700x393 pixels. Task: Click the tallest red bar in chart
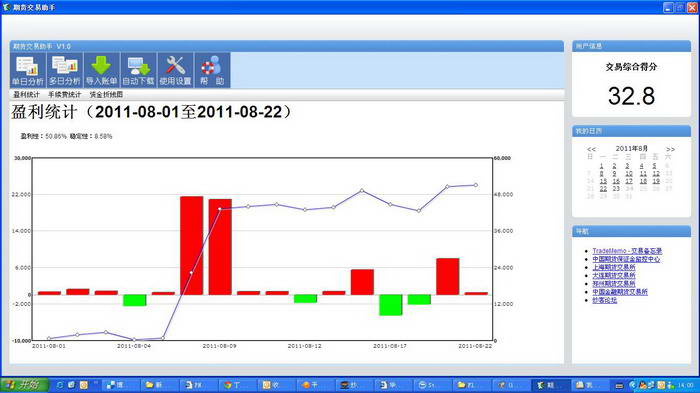coord(192,246)
